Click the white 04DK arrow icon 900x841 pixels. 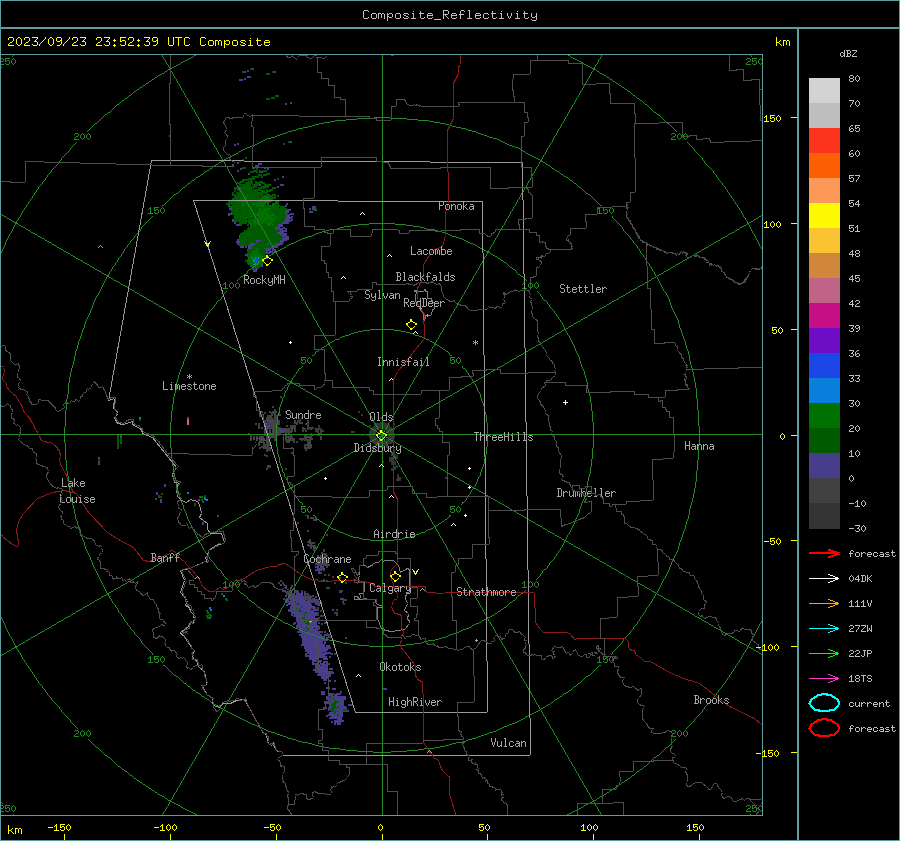click(x=824, y=579)
